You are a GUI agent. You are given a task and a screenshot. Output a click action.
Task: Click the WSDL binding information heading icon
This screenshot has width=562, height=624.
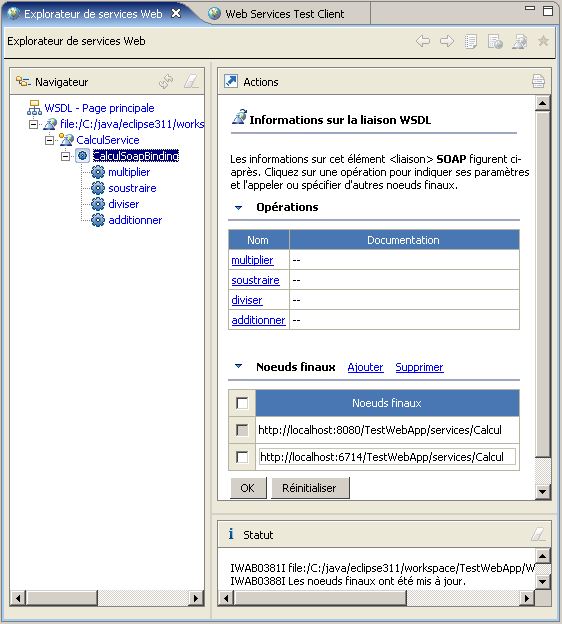(239, 117)
